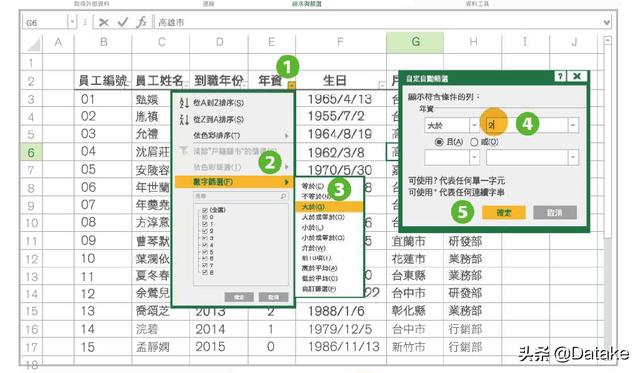640x373 pixels.
Task: Toggle the checkbox for value 0
Action: (x=205, y=218)
